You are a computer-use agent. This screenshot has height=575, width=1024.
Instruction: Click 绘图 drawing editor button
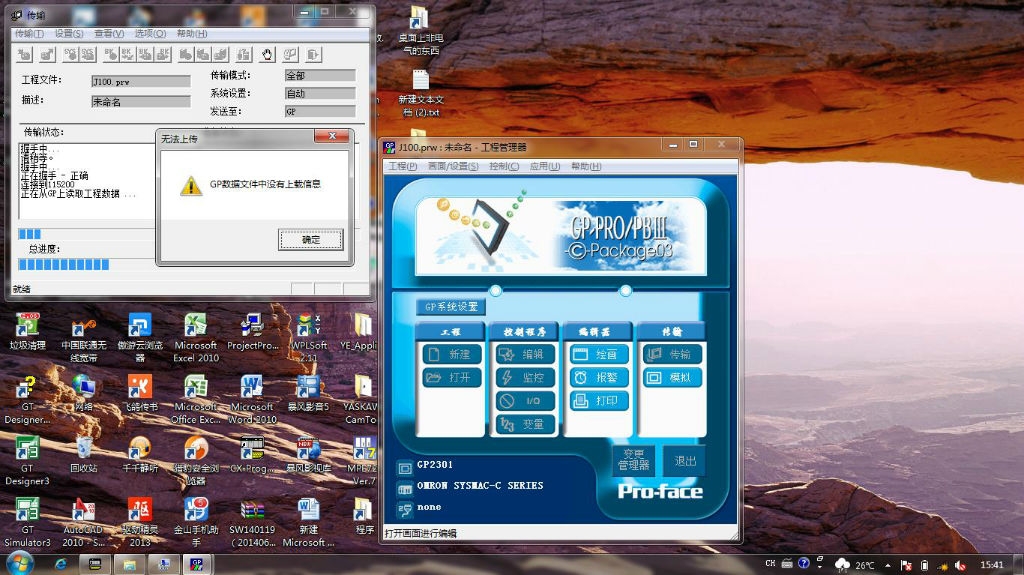coord(599,354)
